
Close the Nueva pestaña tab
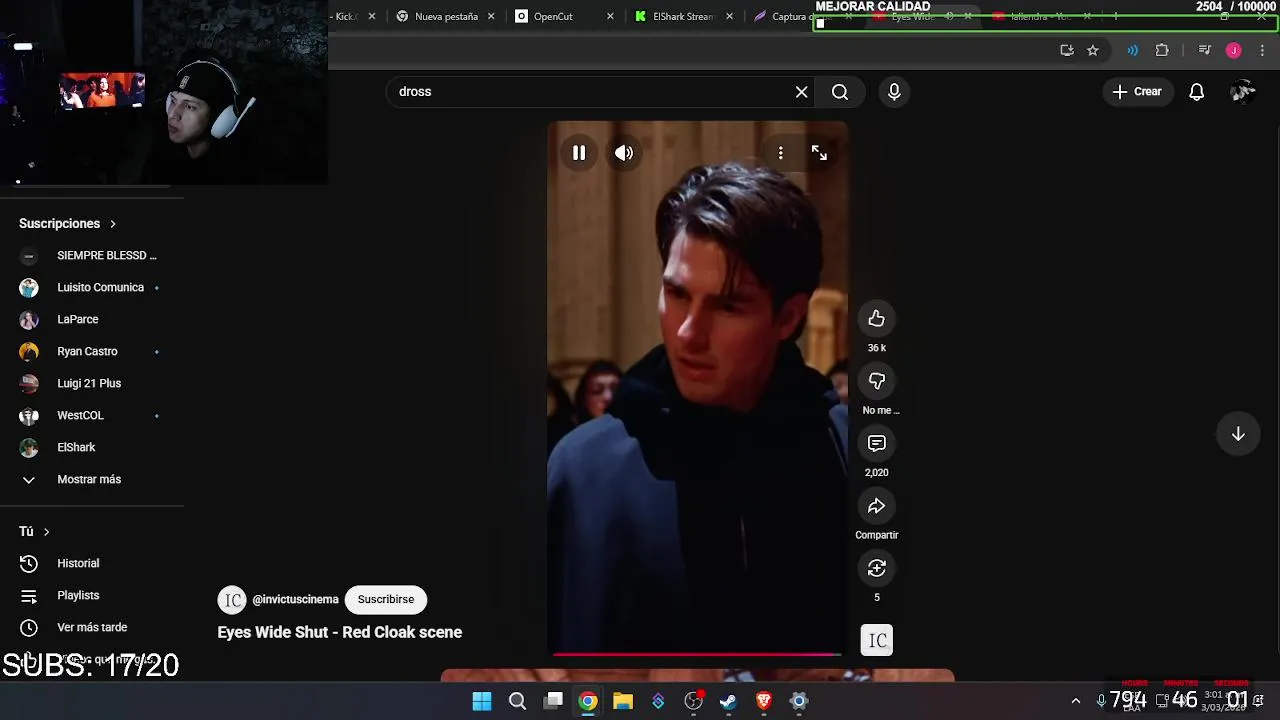pos(491,16)
